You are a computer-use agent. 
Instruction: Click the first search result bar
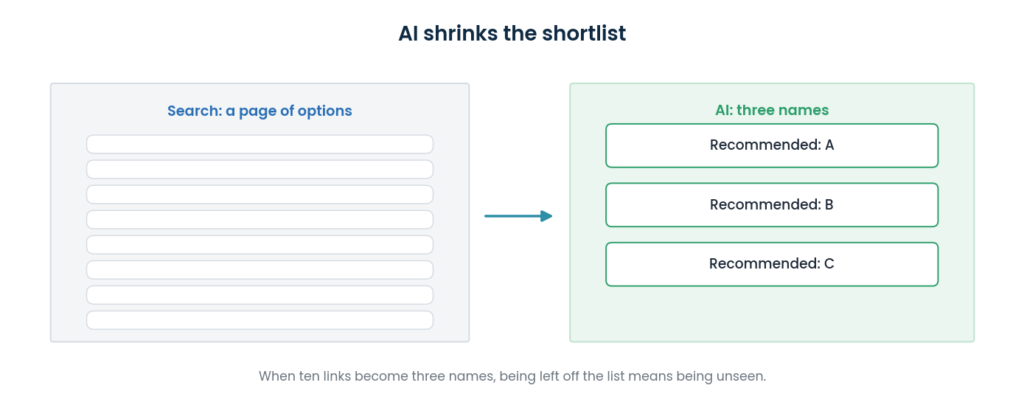tap(260, 144)
